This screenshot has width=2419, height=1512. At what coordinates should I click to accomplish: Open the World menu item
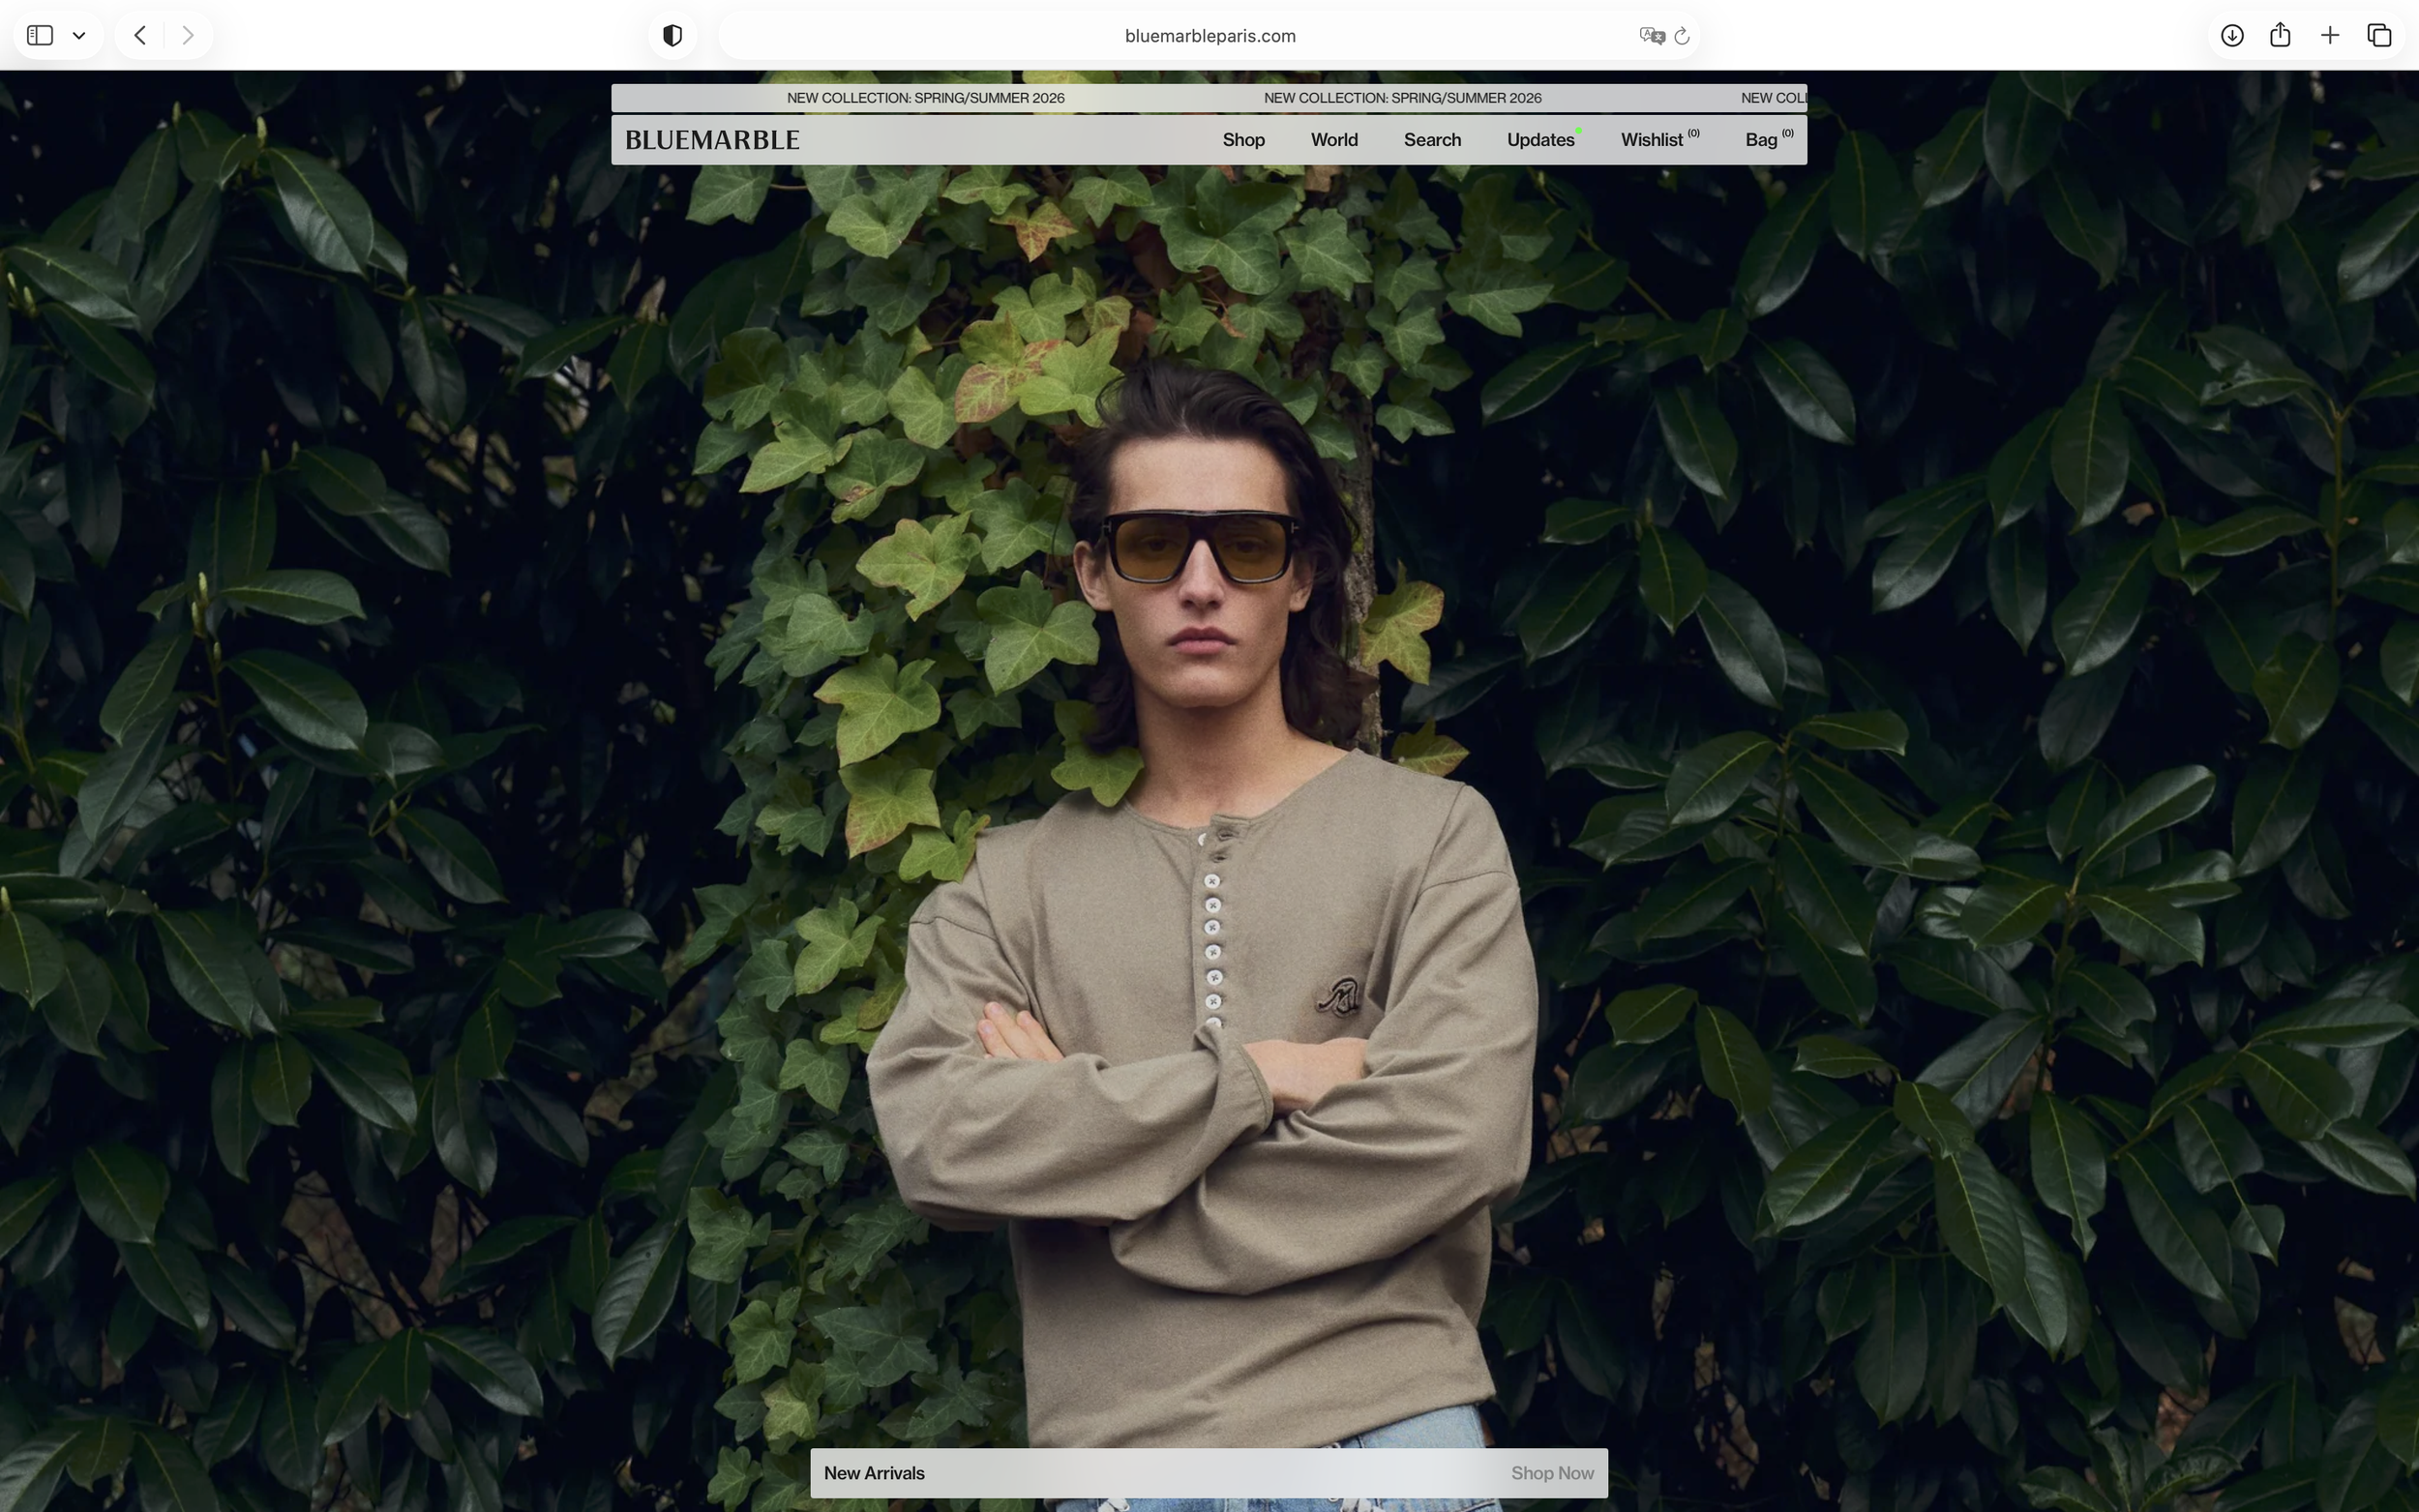click(1334, 140)
